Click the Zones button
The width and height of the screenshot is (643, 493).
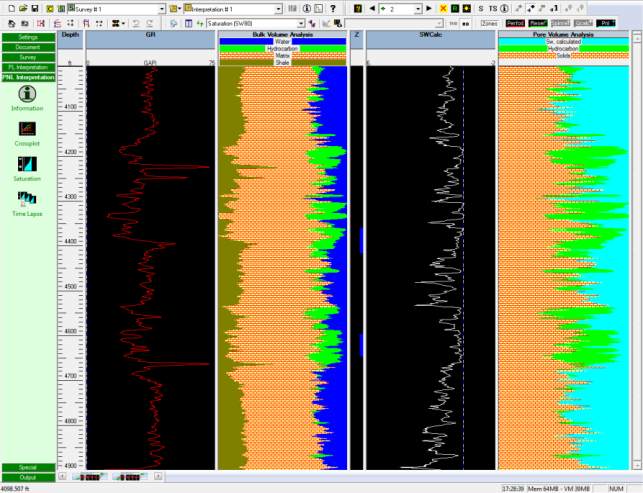(490, 24)
